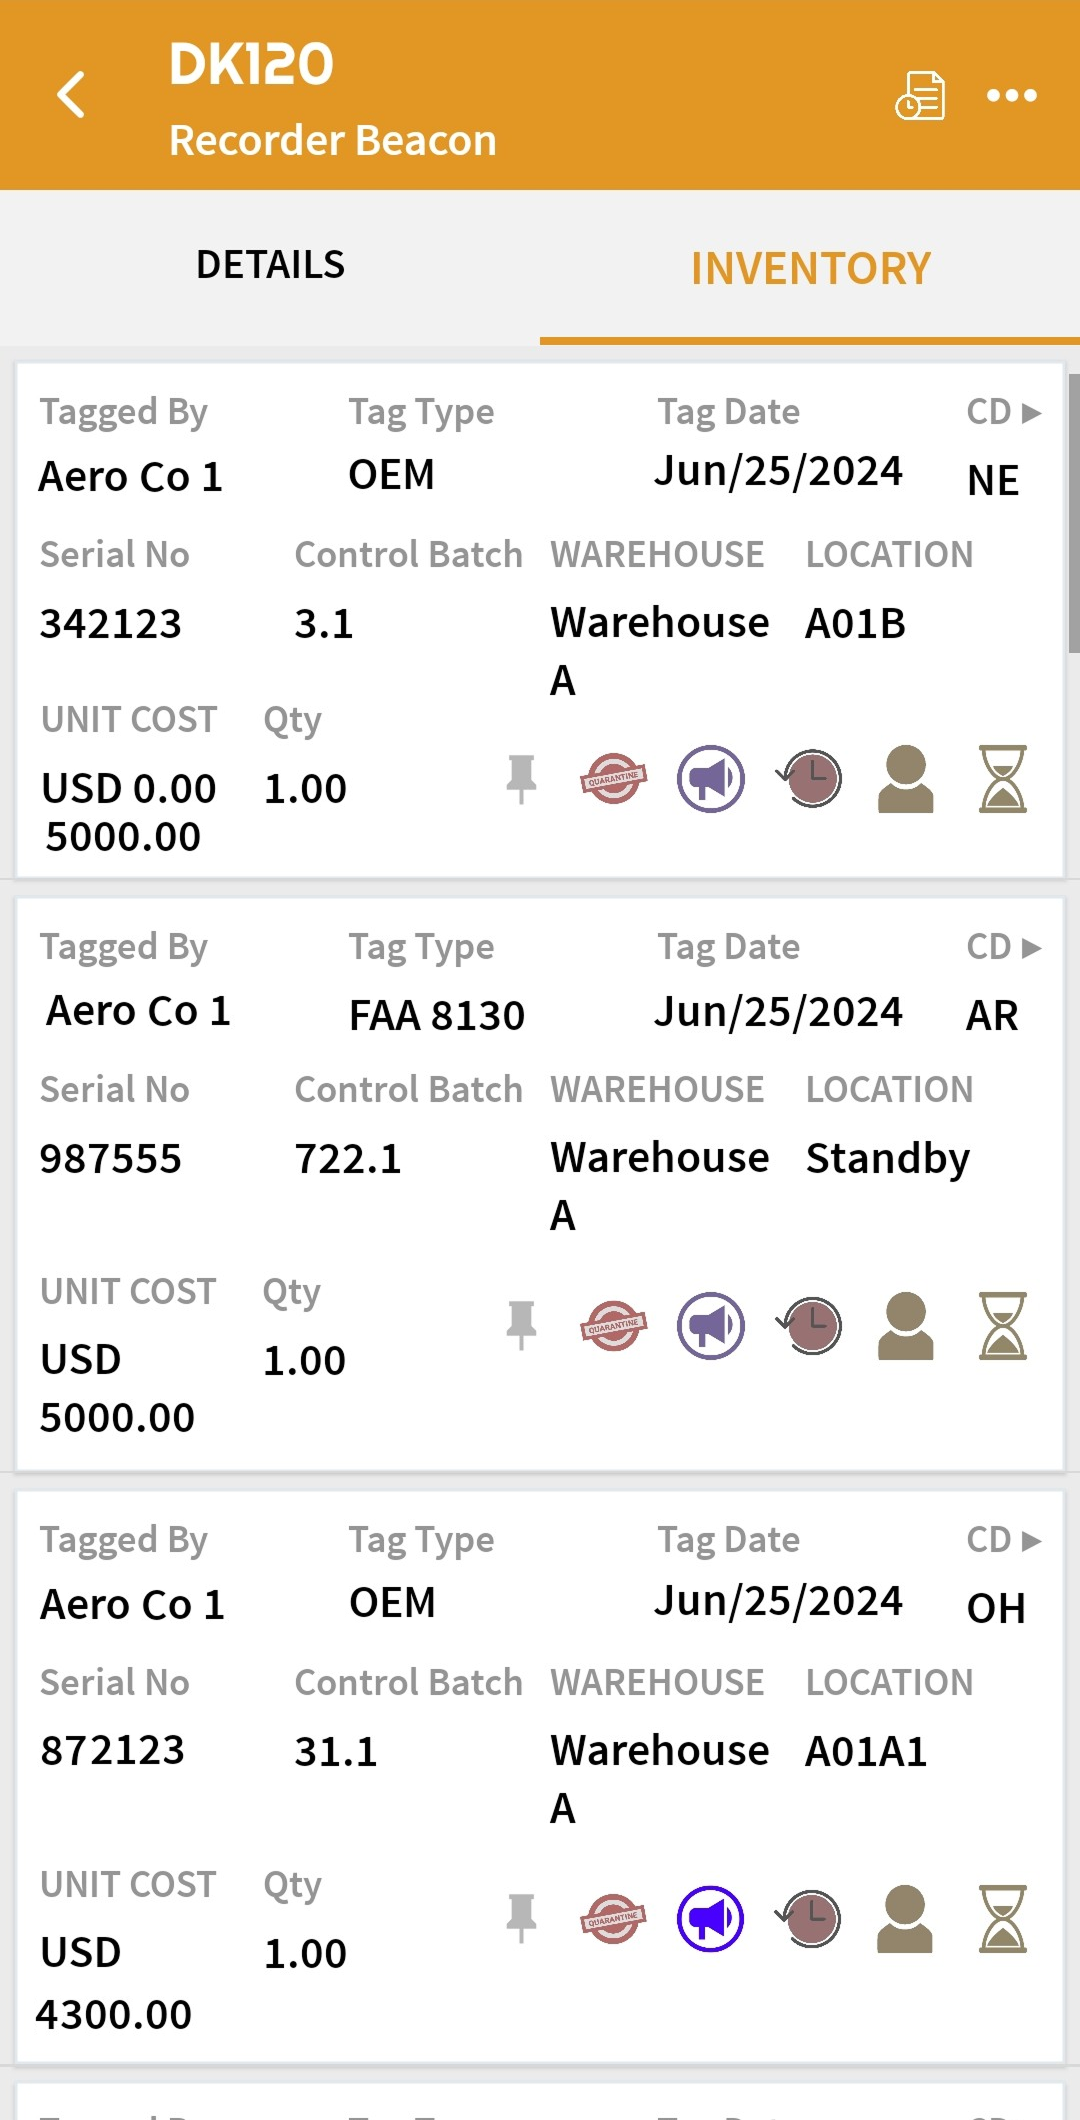Tap hourglass icon for serial 987555
Viewport: 1080px width, 2120px height.
point(1002,1326)
